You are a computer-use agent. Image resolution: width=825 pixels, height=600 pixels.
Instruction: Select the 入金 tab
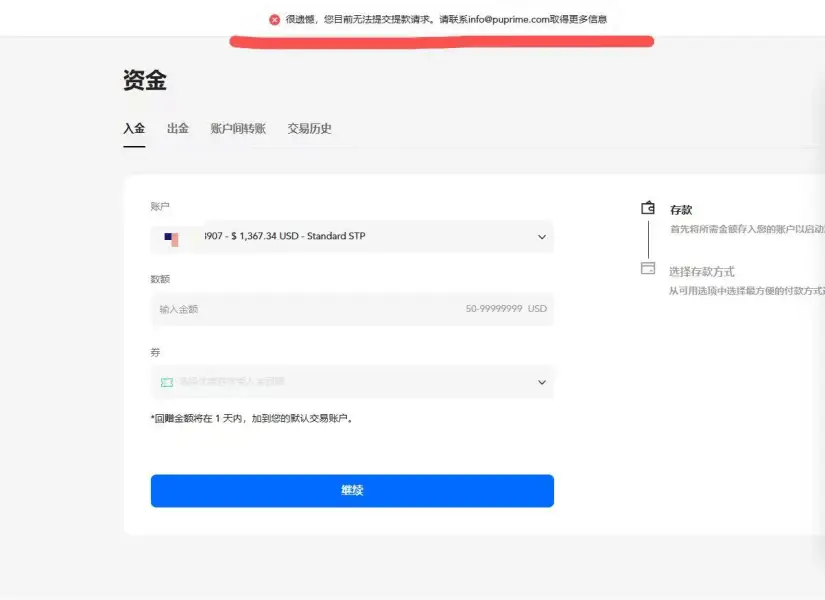134,129
